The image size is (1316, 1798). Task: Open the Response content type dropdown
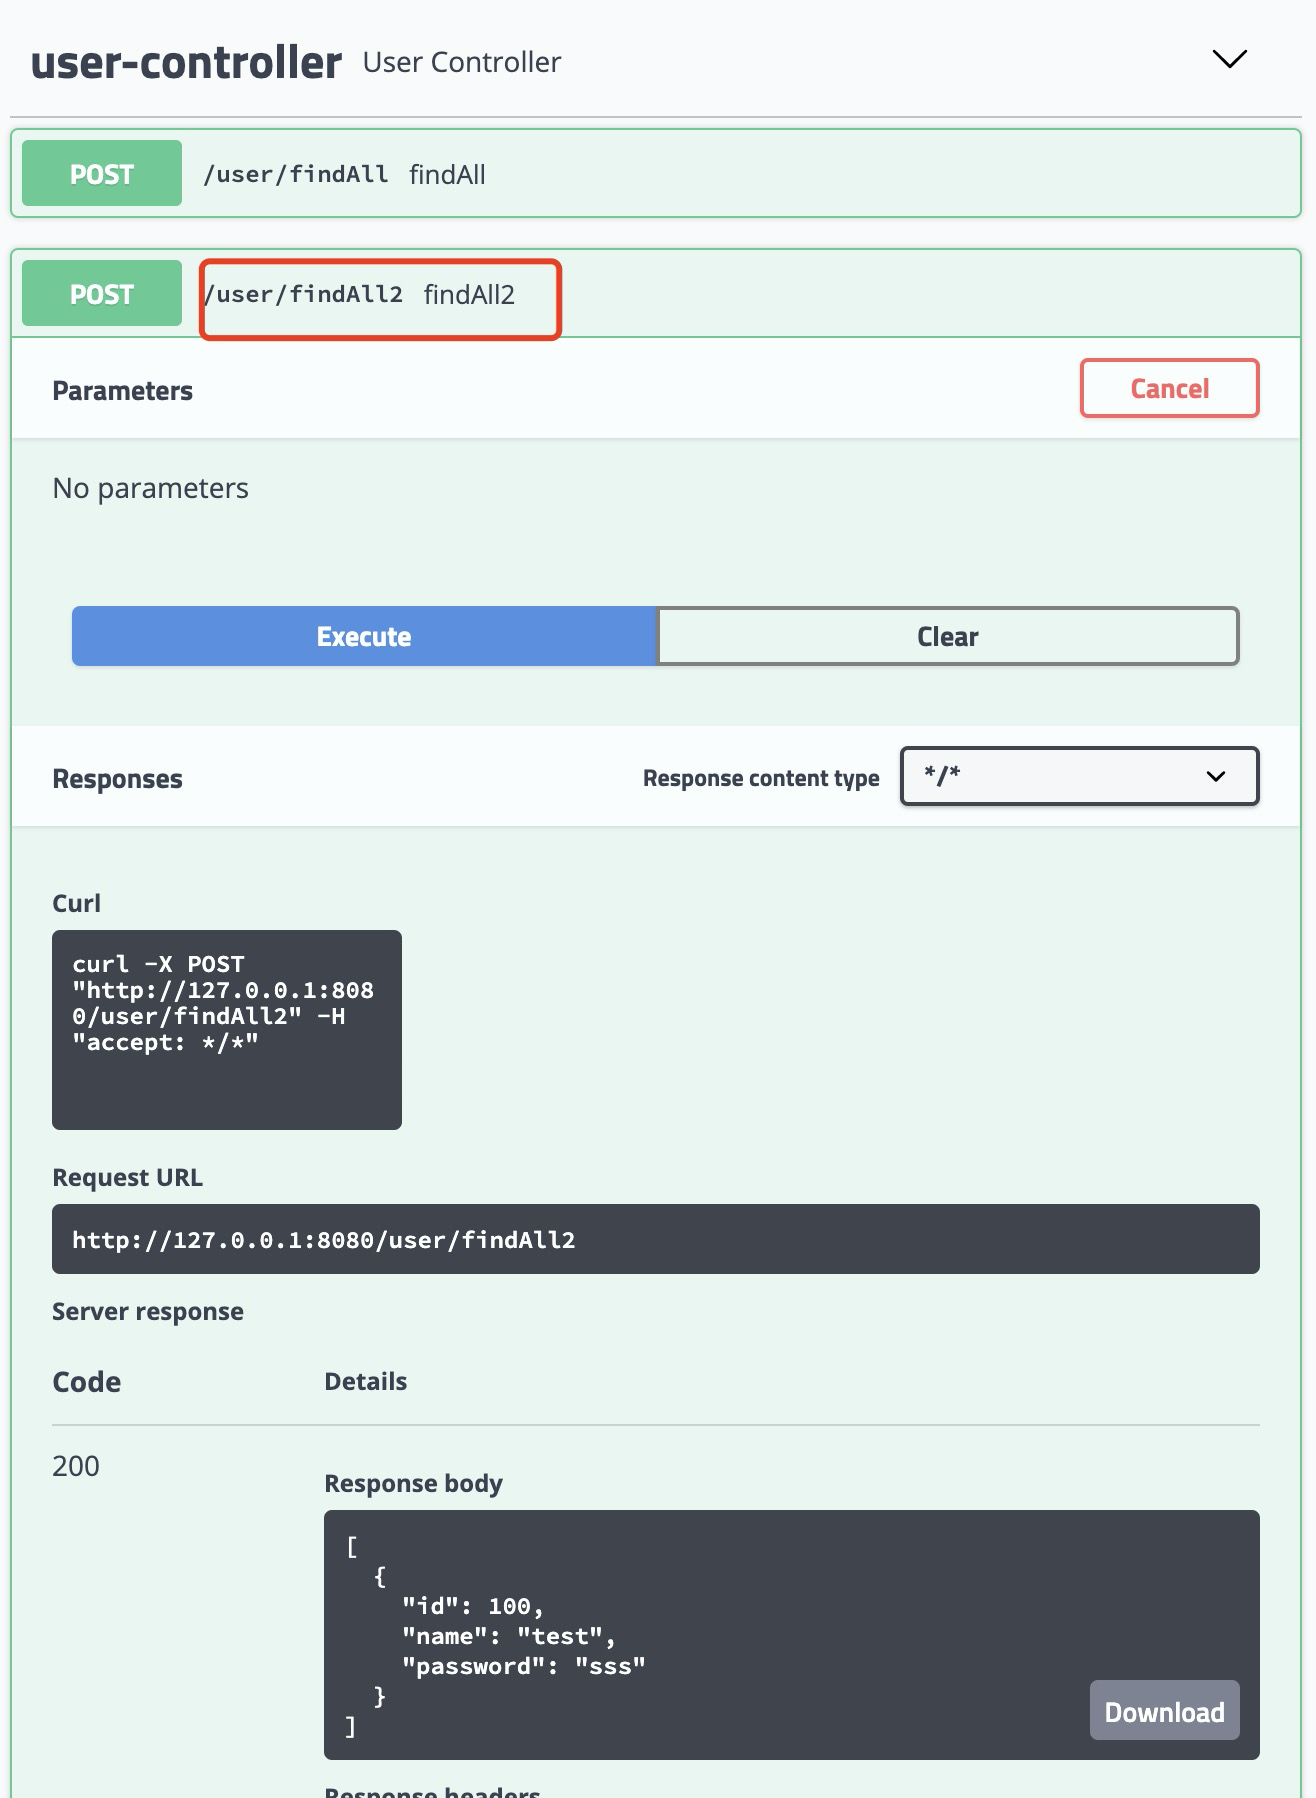[x=1079, y=775]
